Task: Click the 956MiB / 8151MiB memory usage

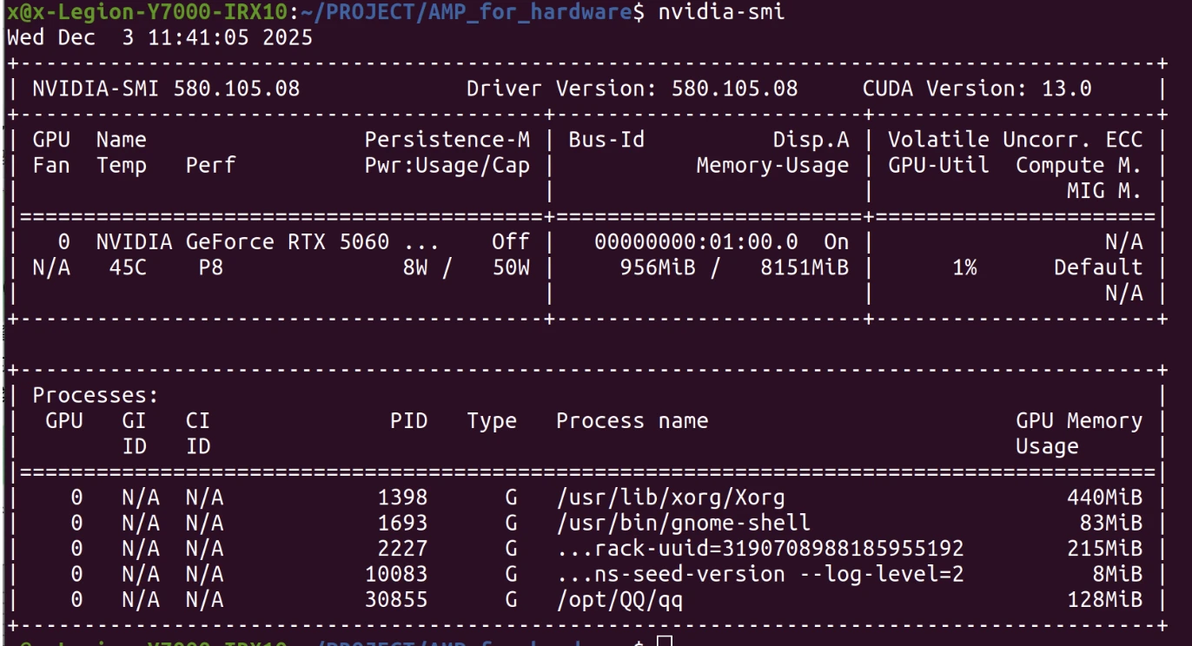Action: (734, 268)
